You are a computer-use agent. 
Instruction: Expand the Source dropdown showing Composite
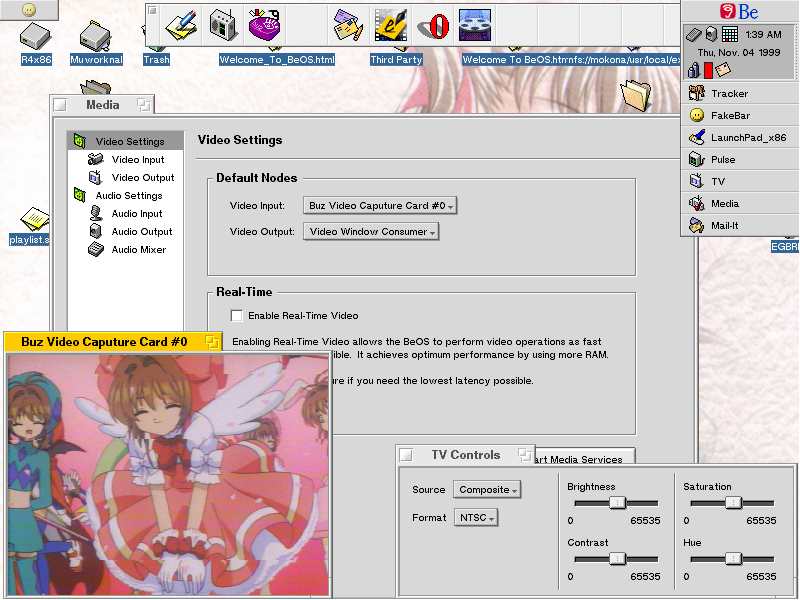[487, 490]
